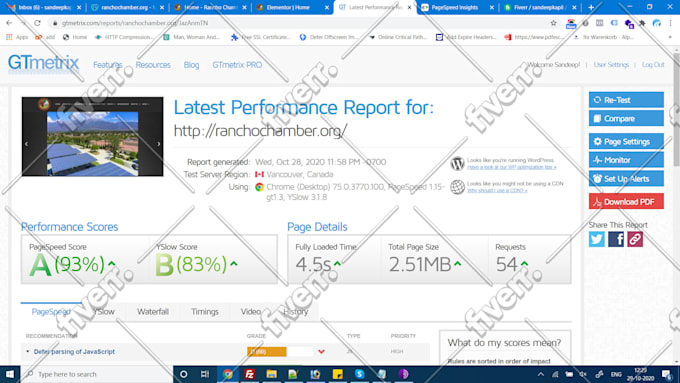Switch to PageSpeed Insights browser tab

(x=457, y=7)
